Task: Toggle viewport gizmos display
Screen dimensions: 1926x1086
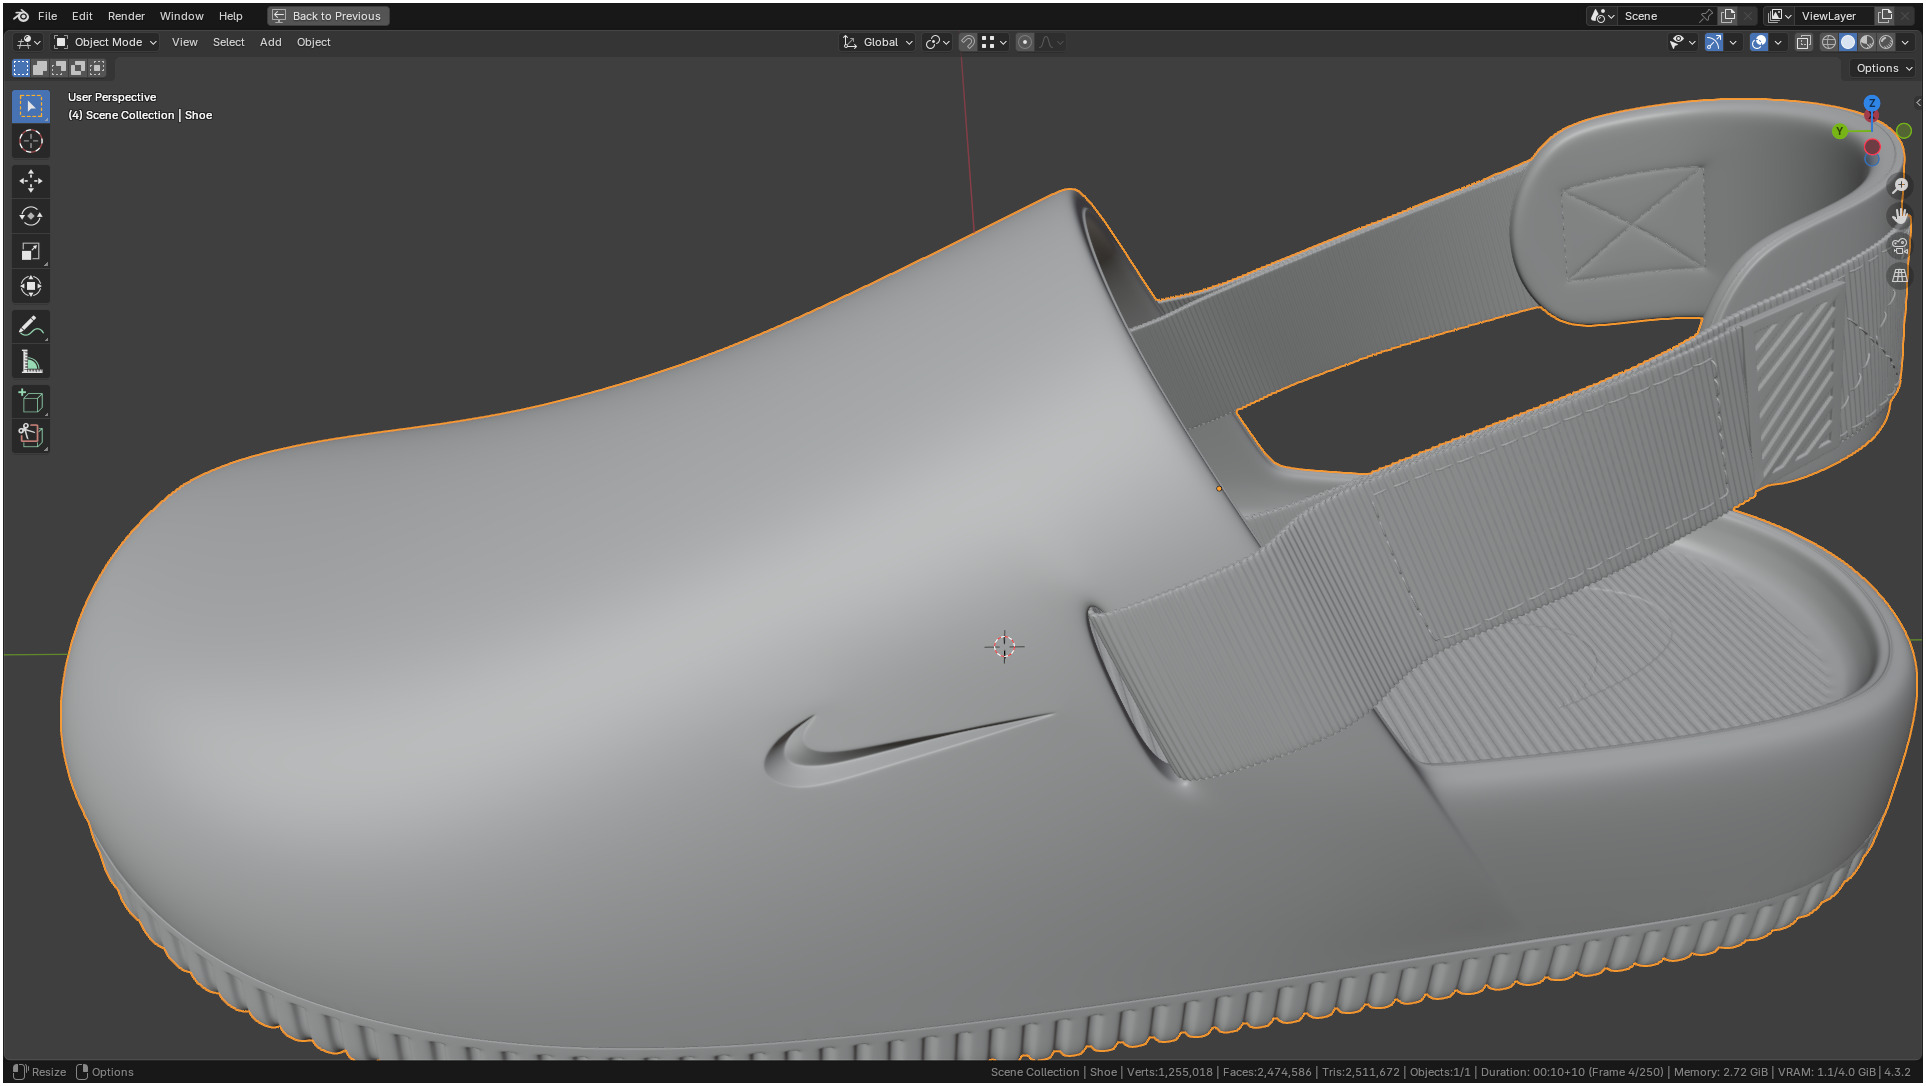Action: pyautogui.click(x=1714, y=42)
